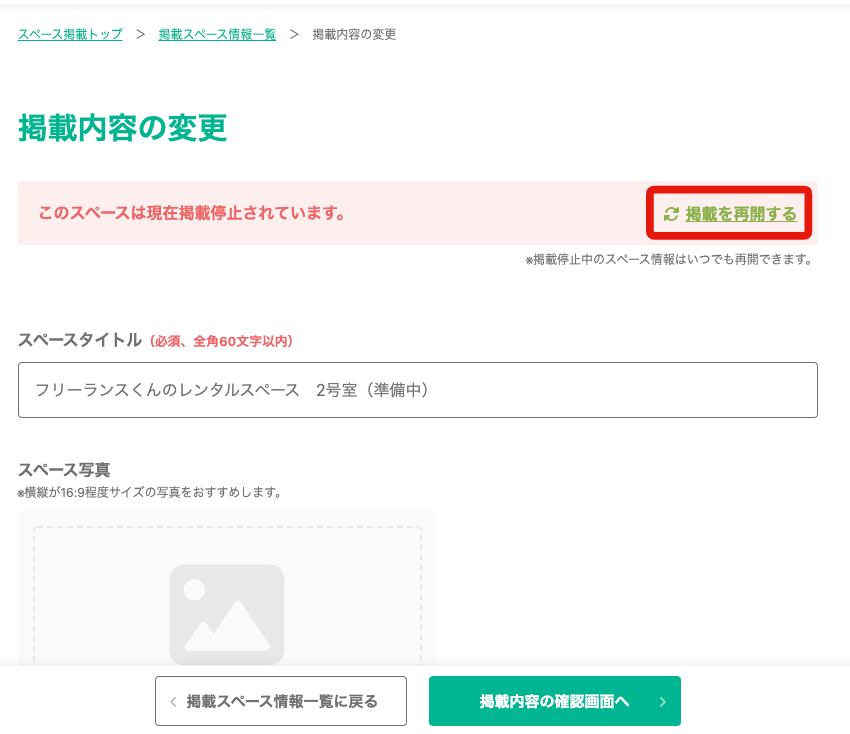Image resolution: width=850 pixels, height=734 pixels.
Task: Click the refresh icon beside 掲載を再開する
Action: [671, 214]
